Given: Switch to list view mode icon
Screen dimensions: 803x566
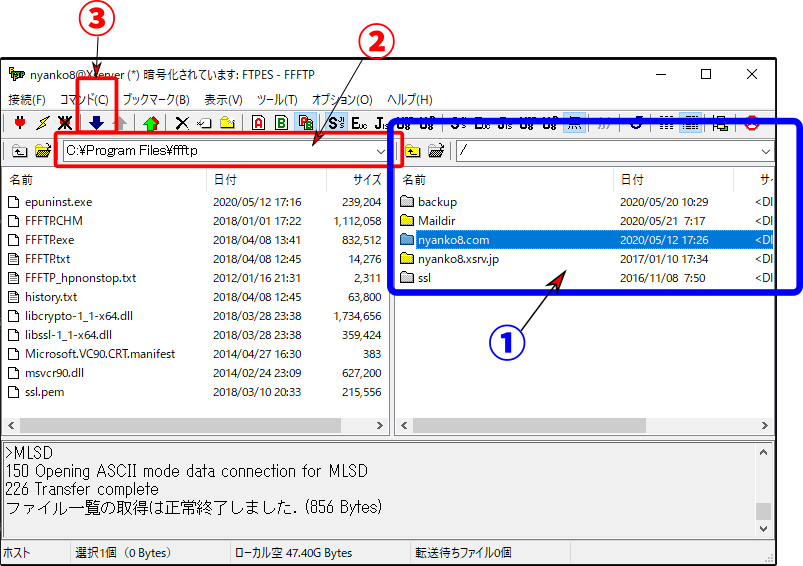Looking at the screenshot, I should 666,123.
